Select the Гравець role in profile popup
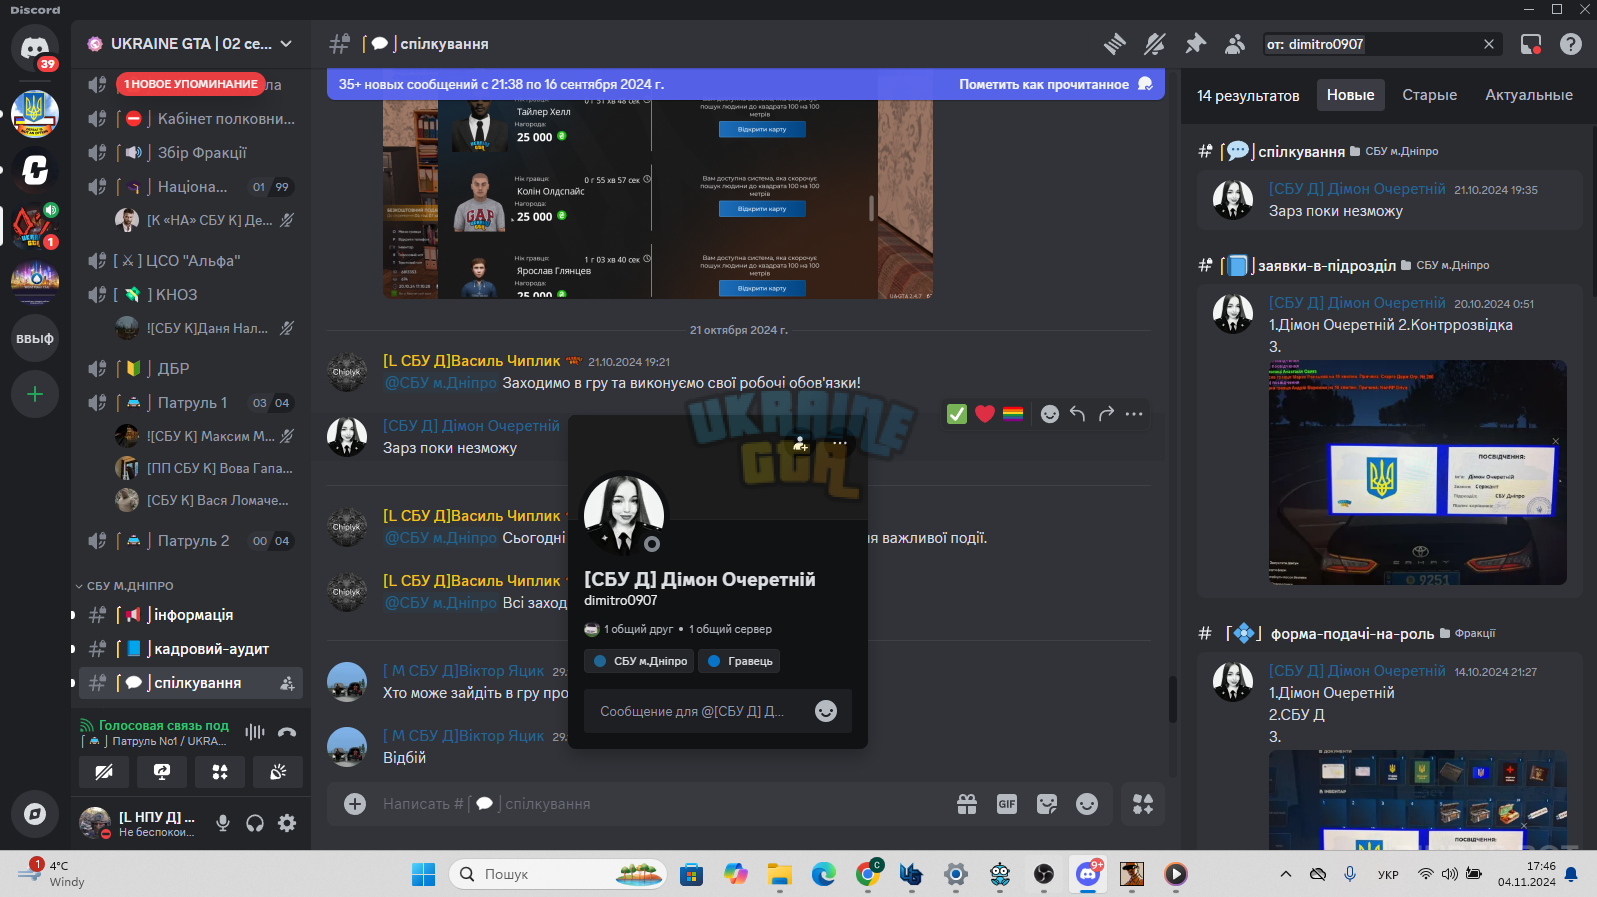 tap(740, 661)
